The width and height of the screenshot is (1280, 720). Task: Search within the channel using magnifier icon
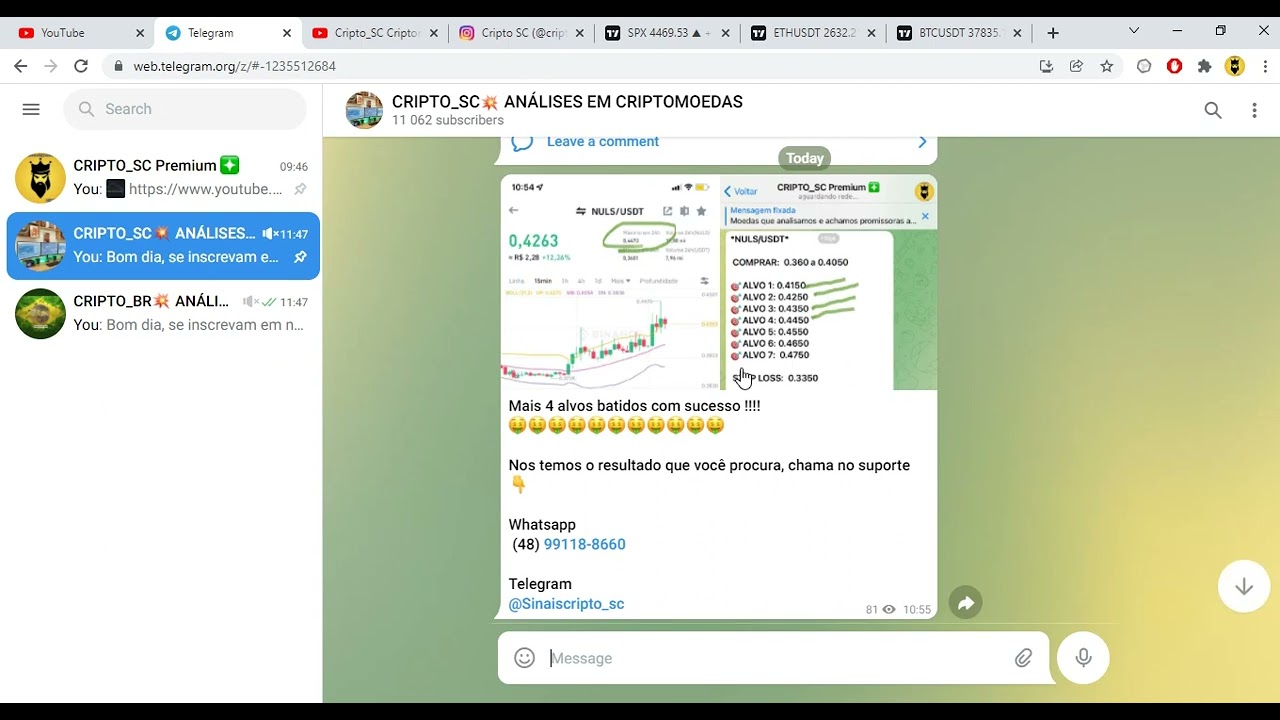click(1213, 110)
